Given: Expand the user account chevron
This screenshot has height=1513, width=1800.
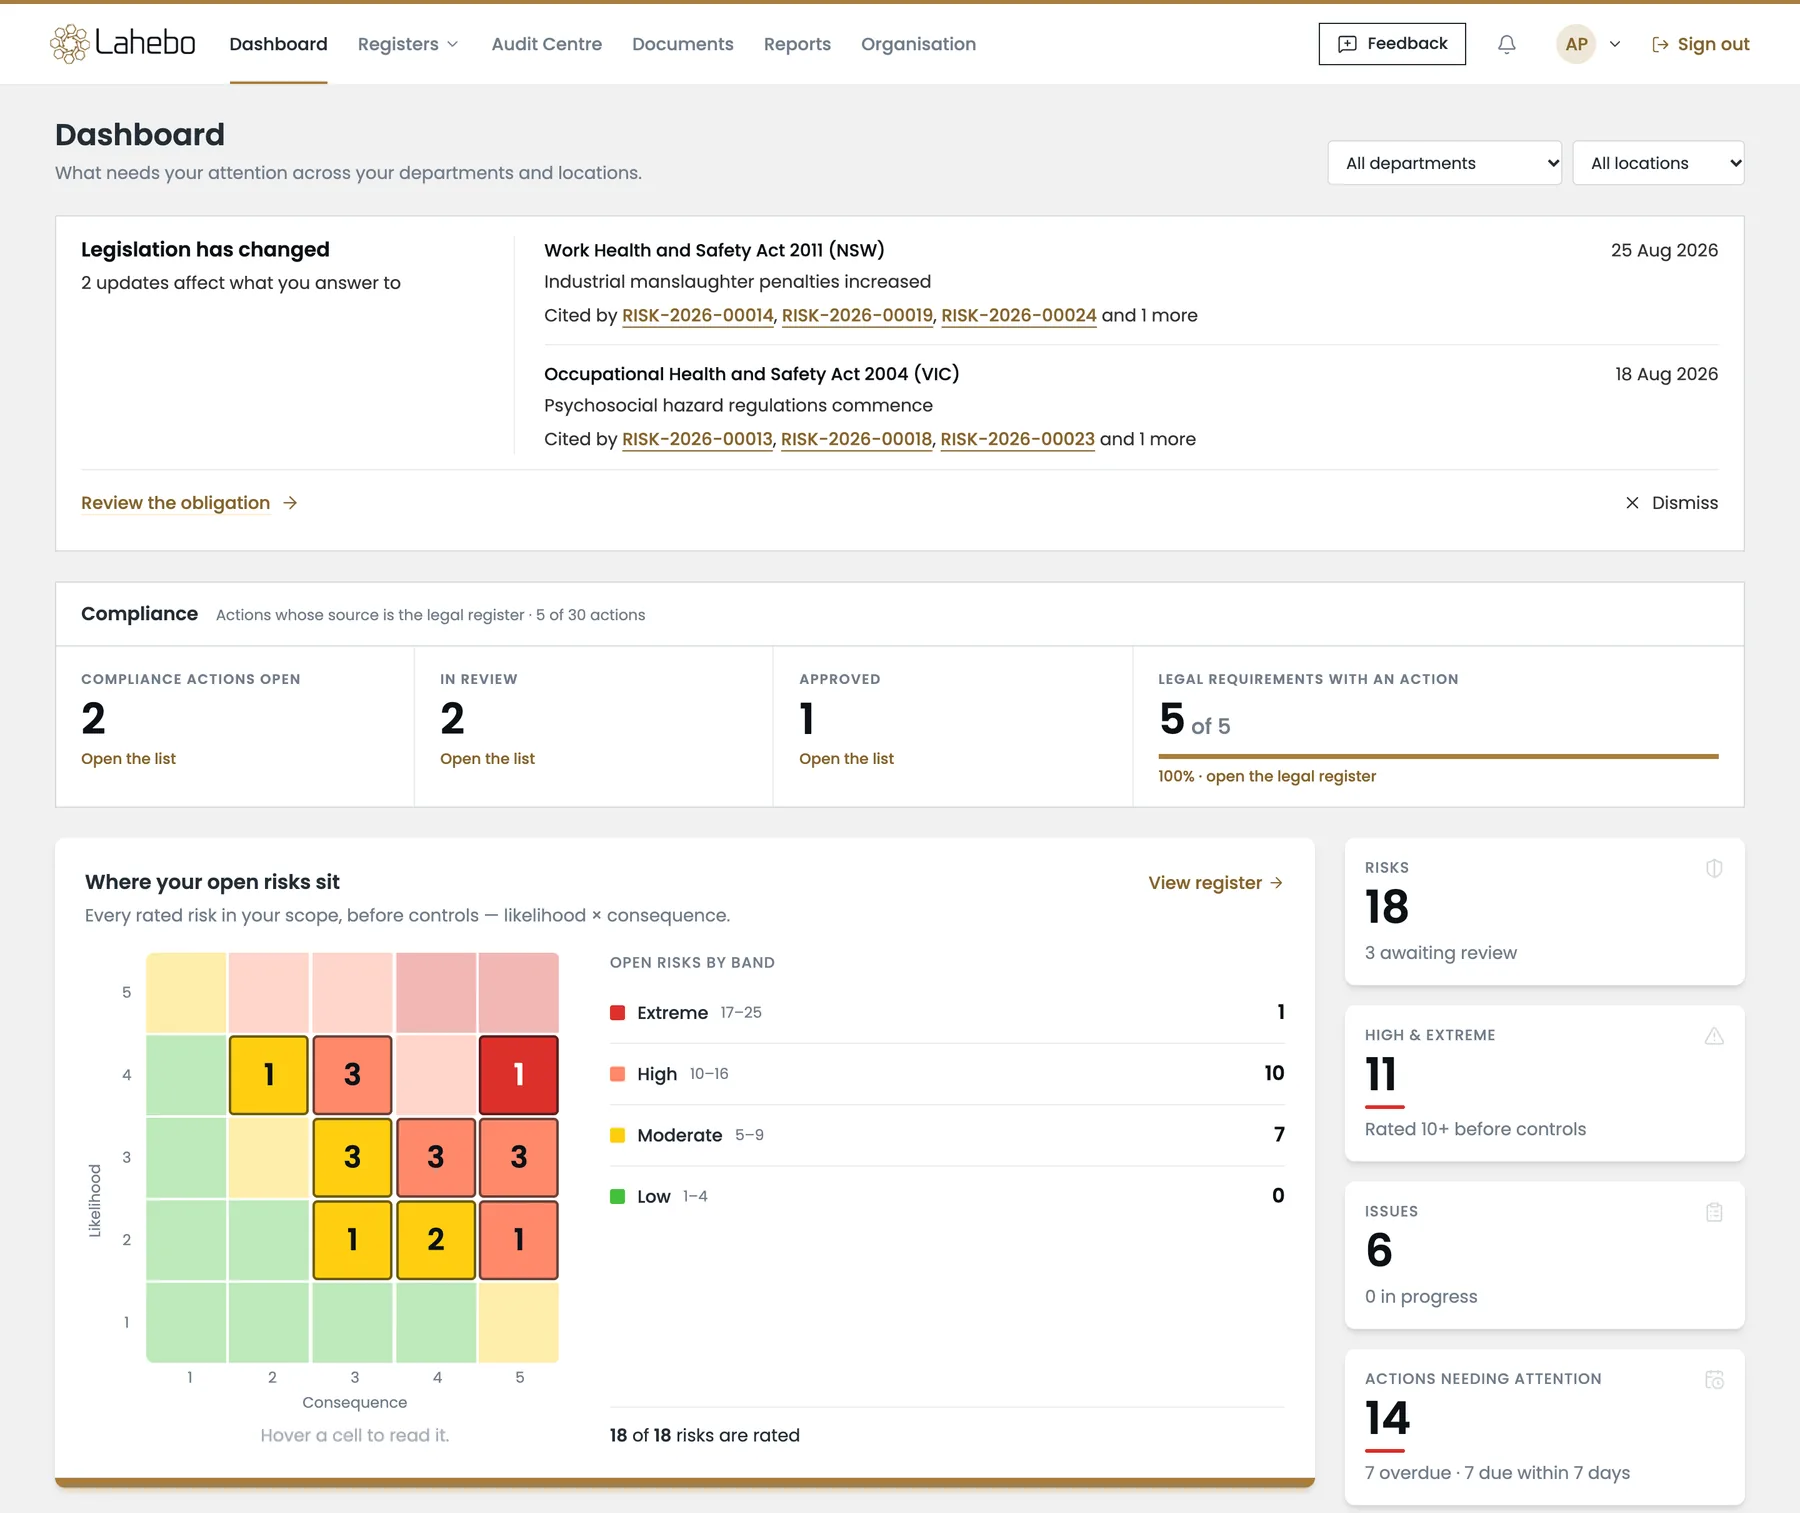Looking at the screenshot, I should coord(1614,44).
